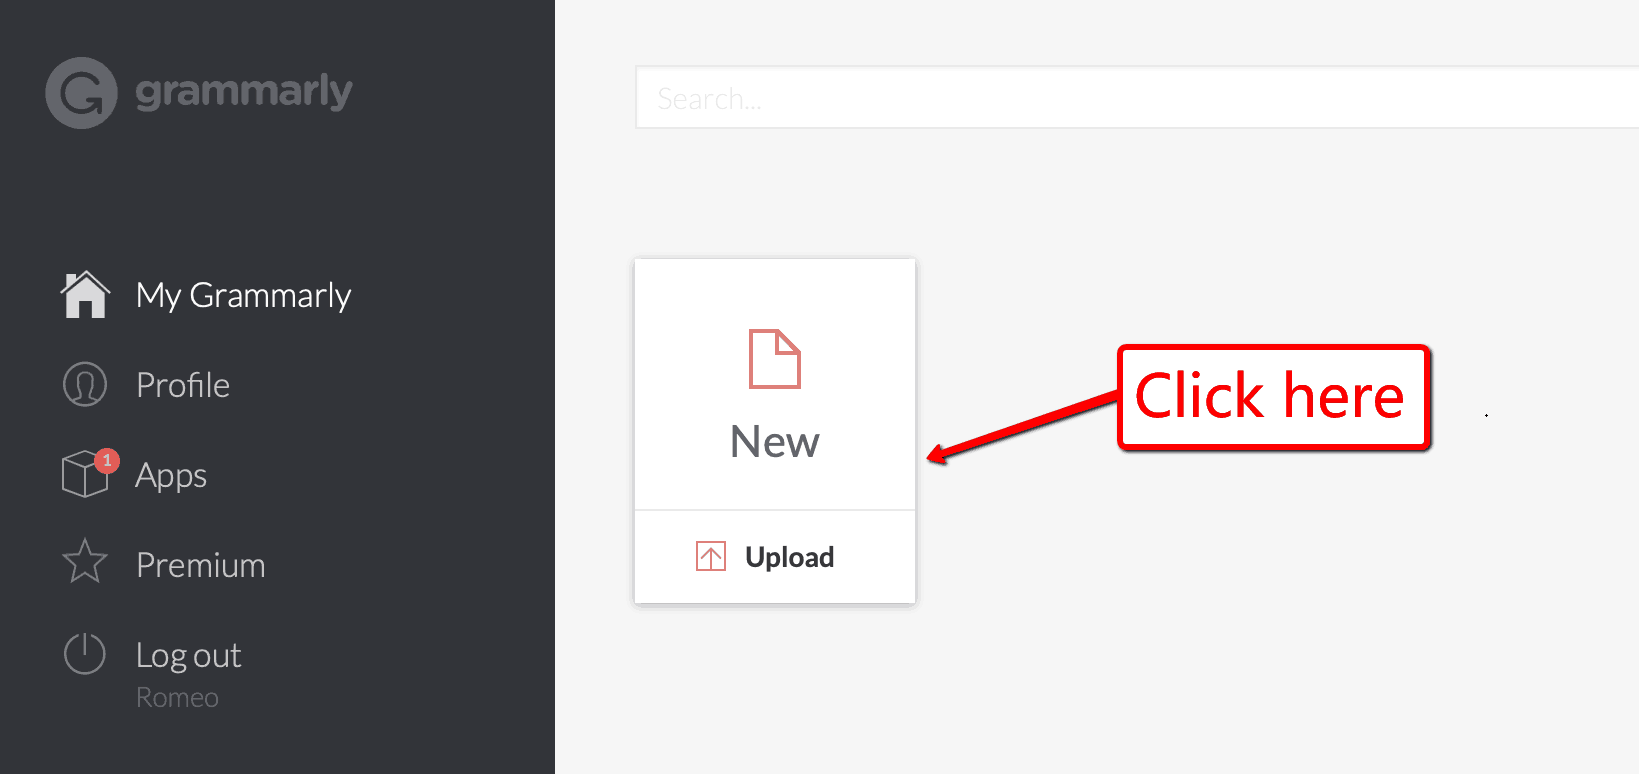Click the Log out power icon
The image size is (1639, 774).
(x=85, y=654)
